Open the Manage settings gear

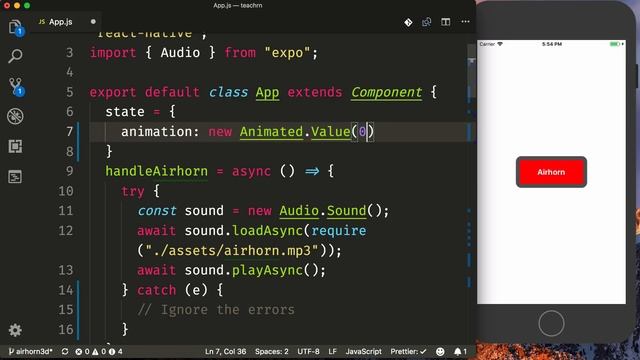coord(15,330)
